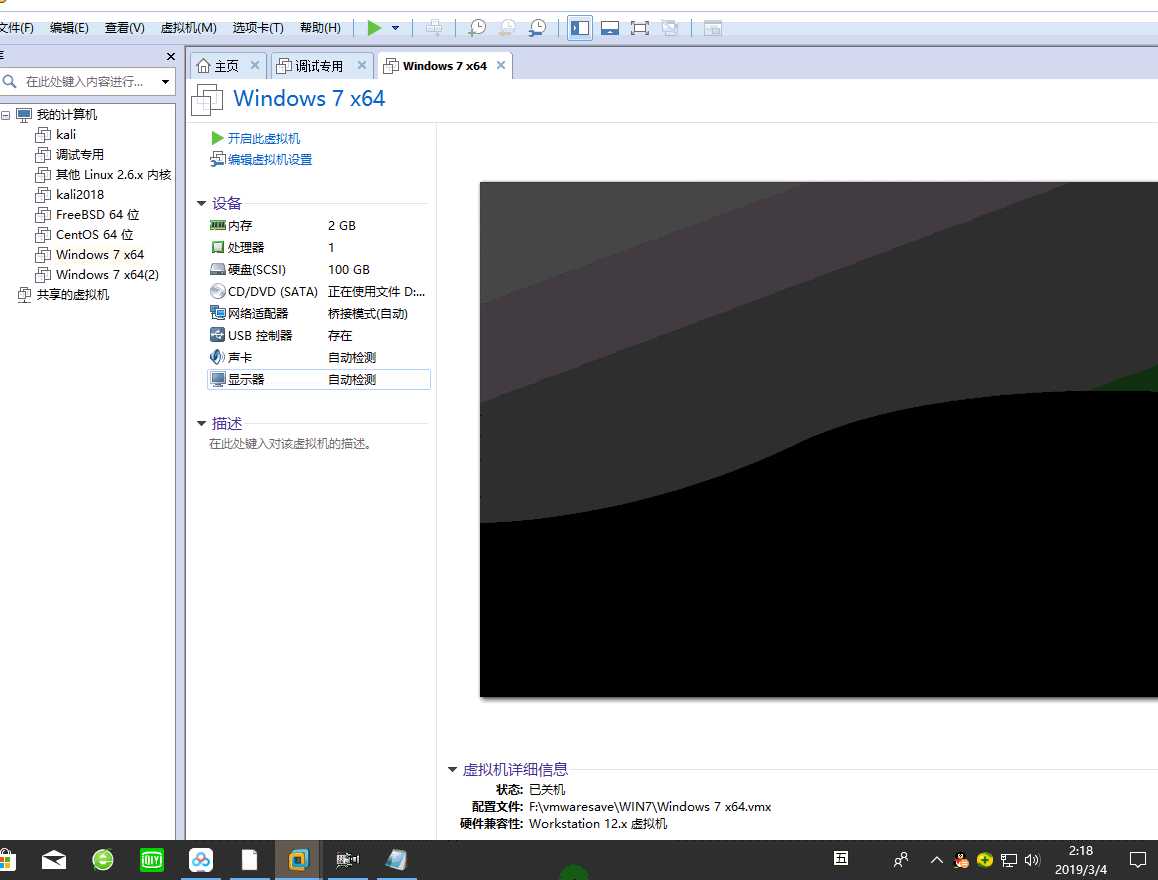Collapse the 设备 section
Viewport: 1158px width, 880px height.
(x=202, y=203)
